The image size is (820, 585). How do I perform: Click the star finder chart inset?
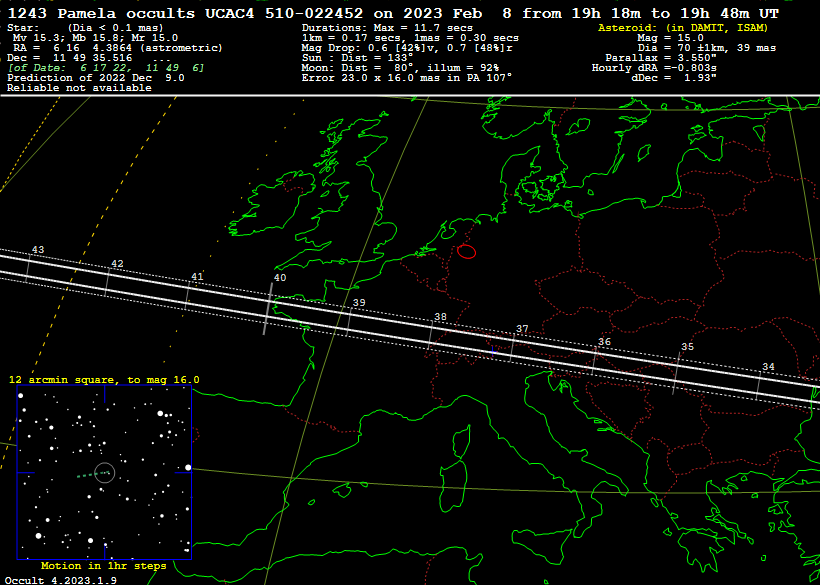click(104, 473)
